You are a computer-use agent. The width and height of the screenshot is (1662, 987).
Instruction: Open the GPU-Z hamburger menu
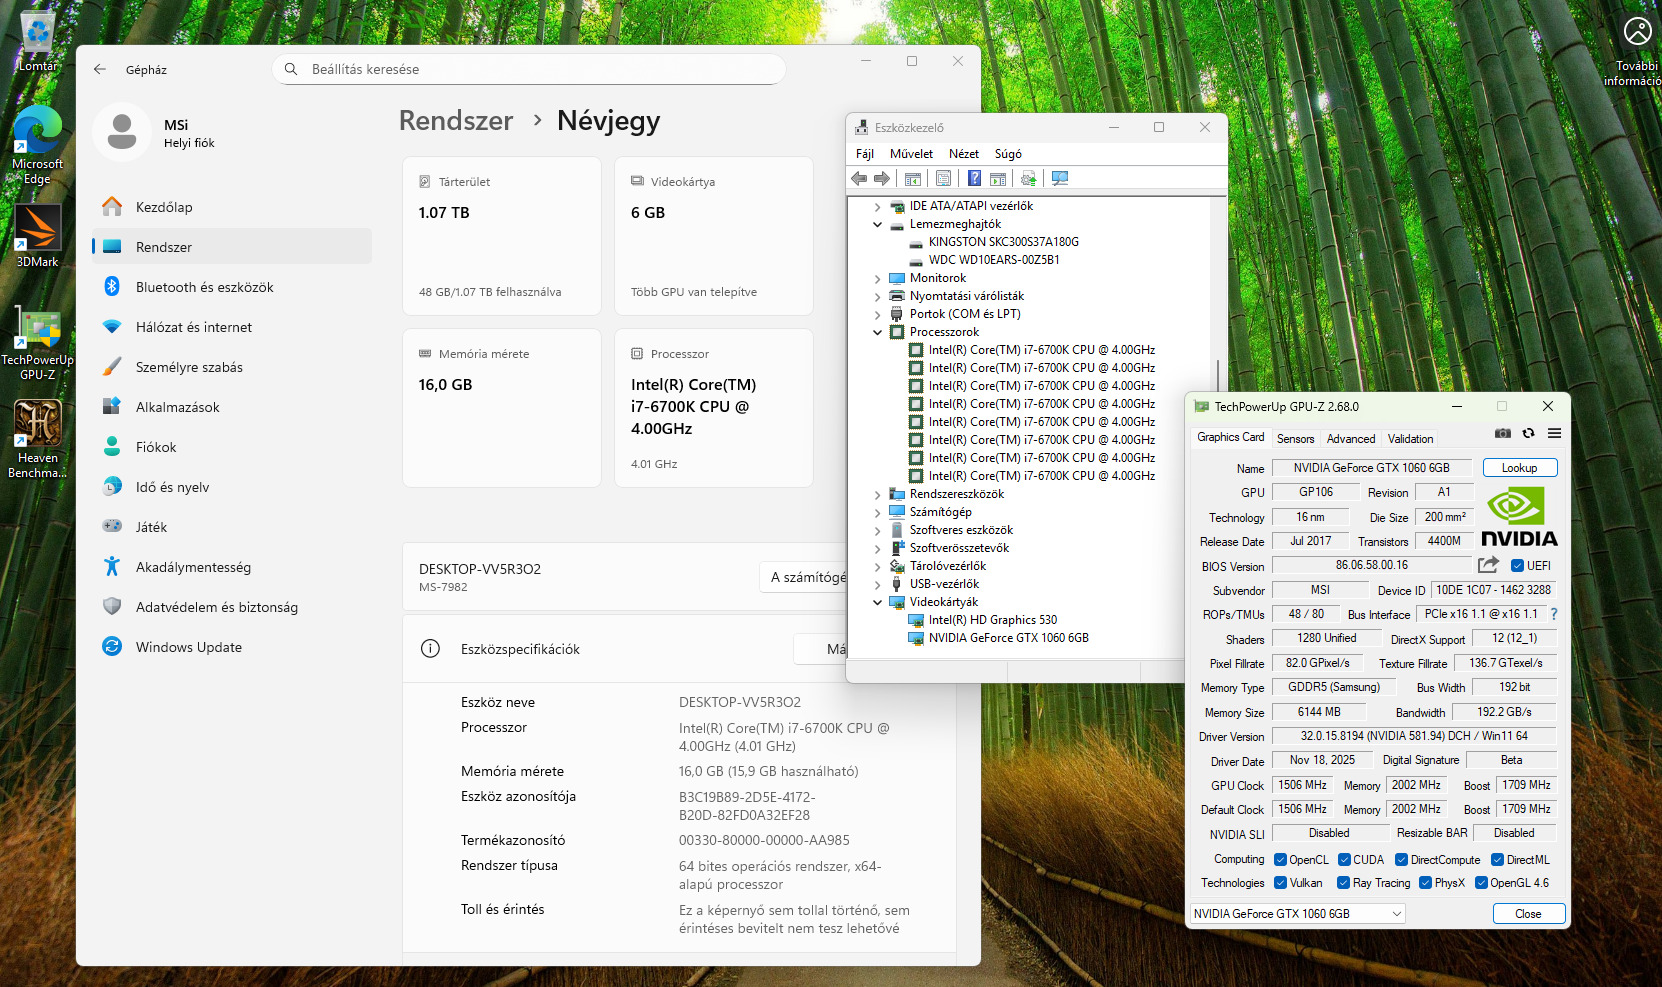[x=1554, y=433]
